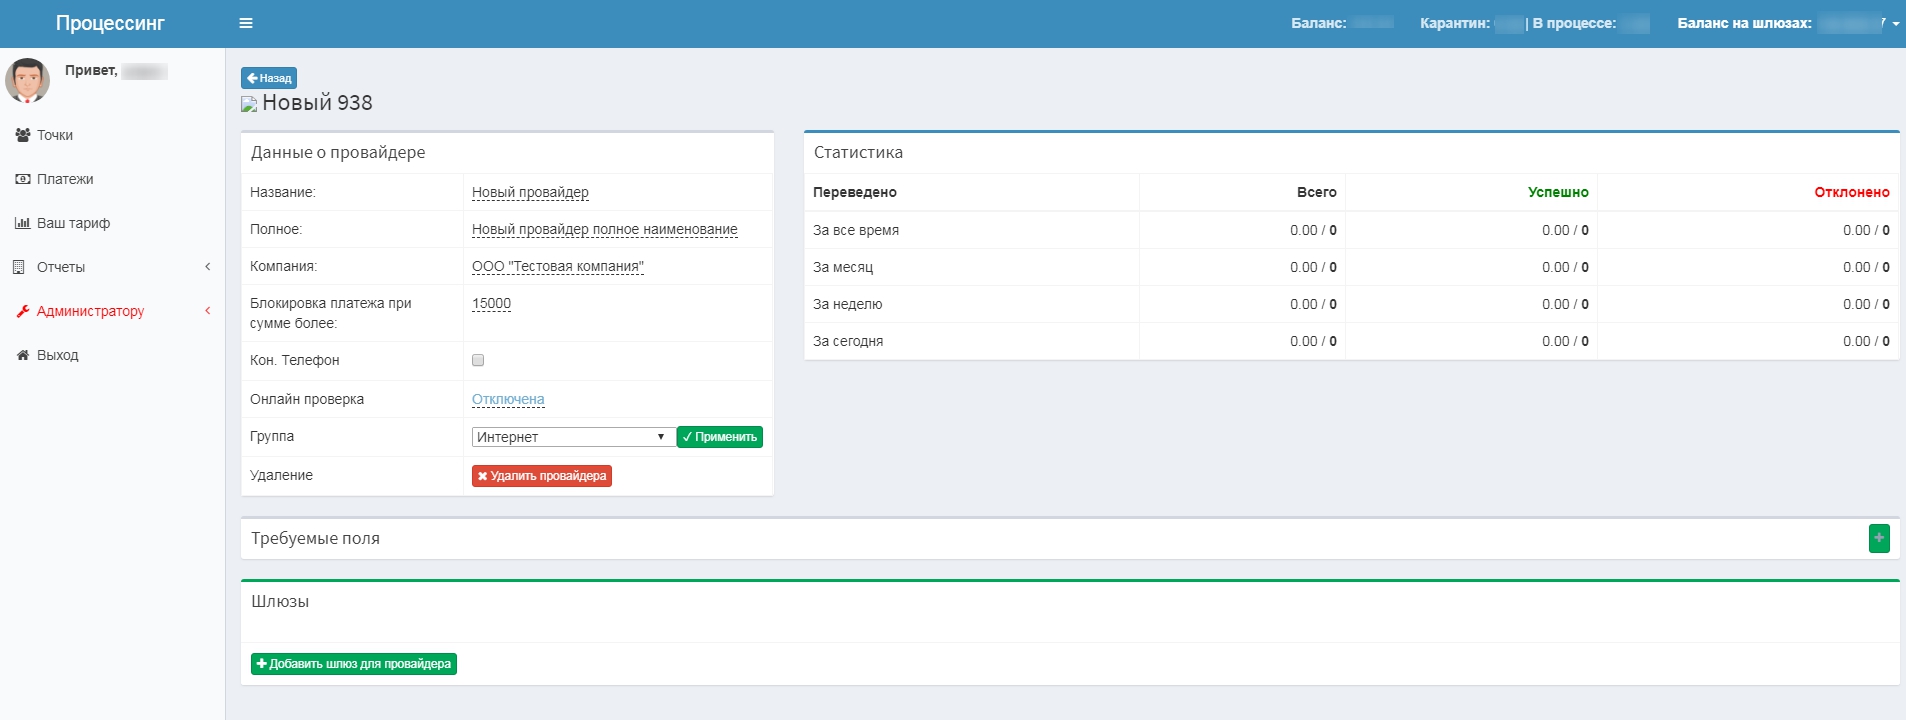Expand the Отчеты submenu chevron

(208, 267)
